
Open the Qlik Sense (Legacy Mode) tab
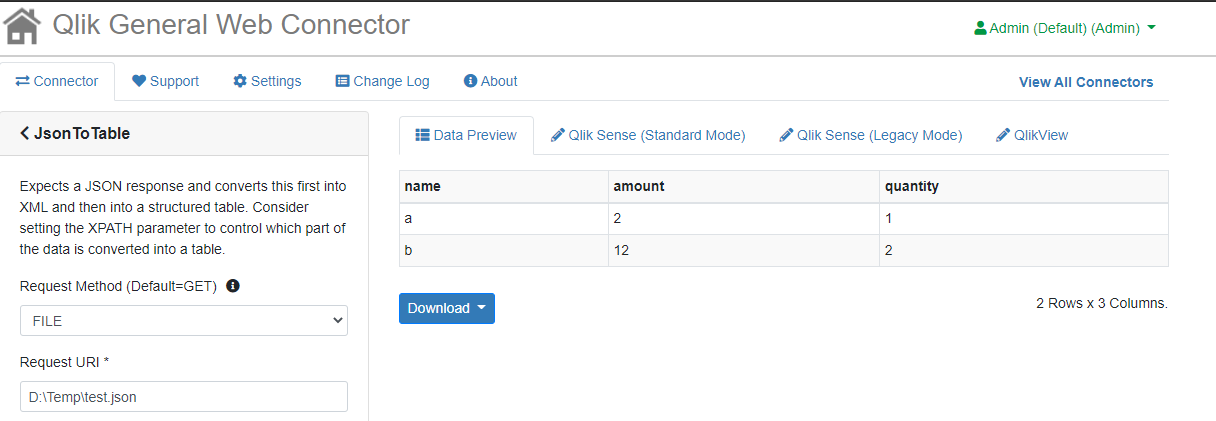pyautogui.click(x=870, y=135)
